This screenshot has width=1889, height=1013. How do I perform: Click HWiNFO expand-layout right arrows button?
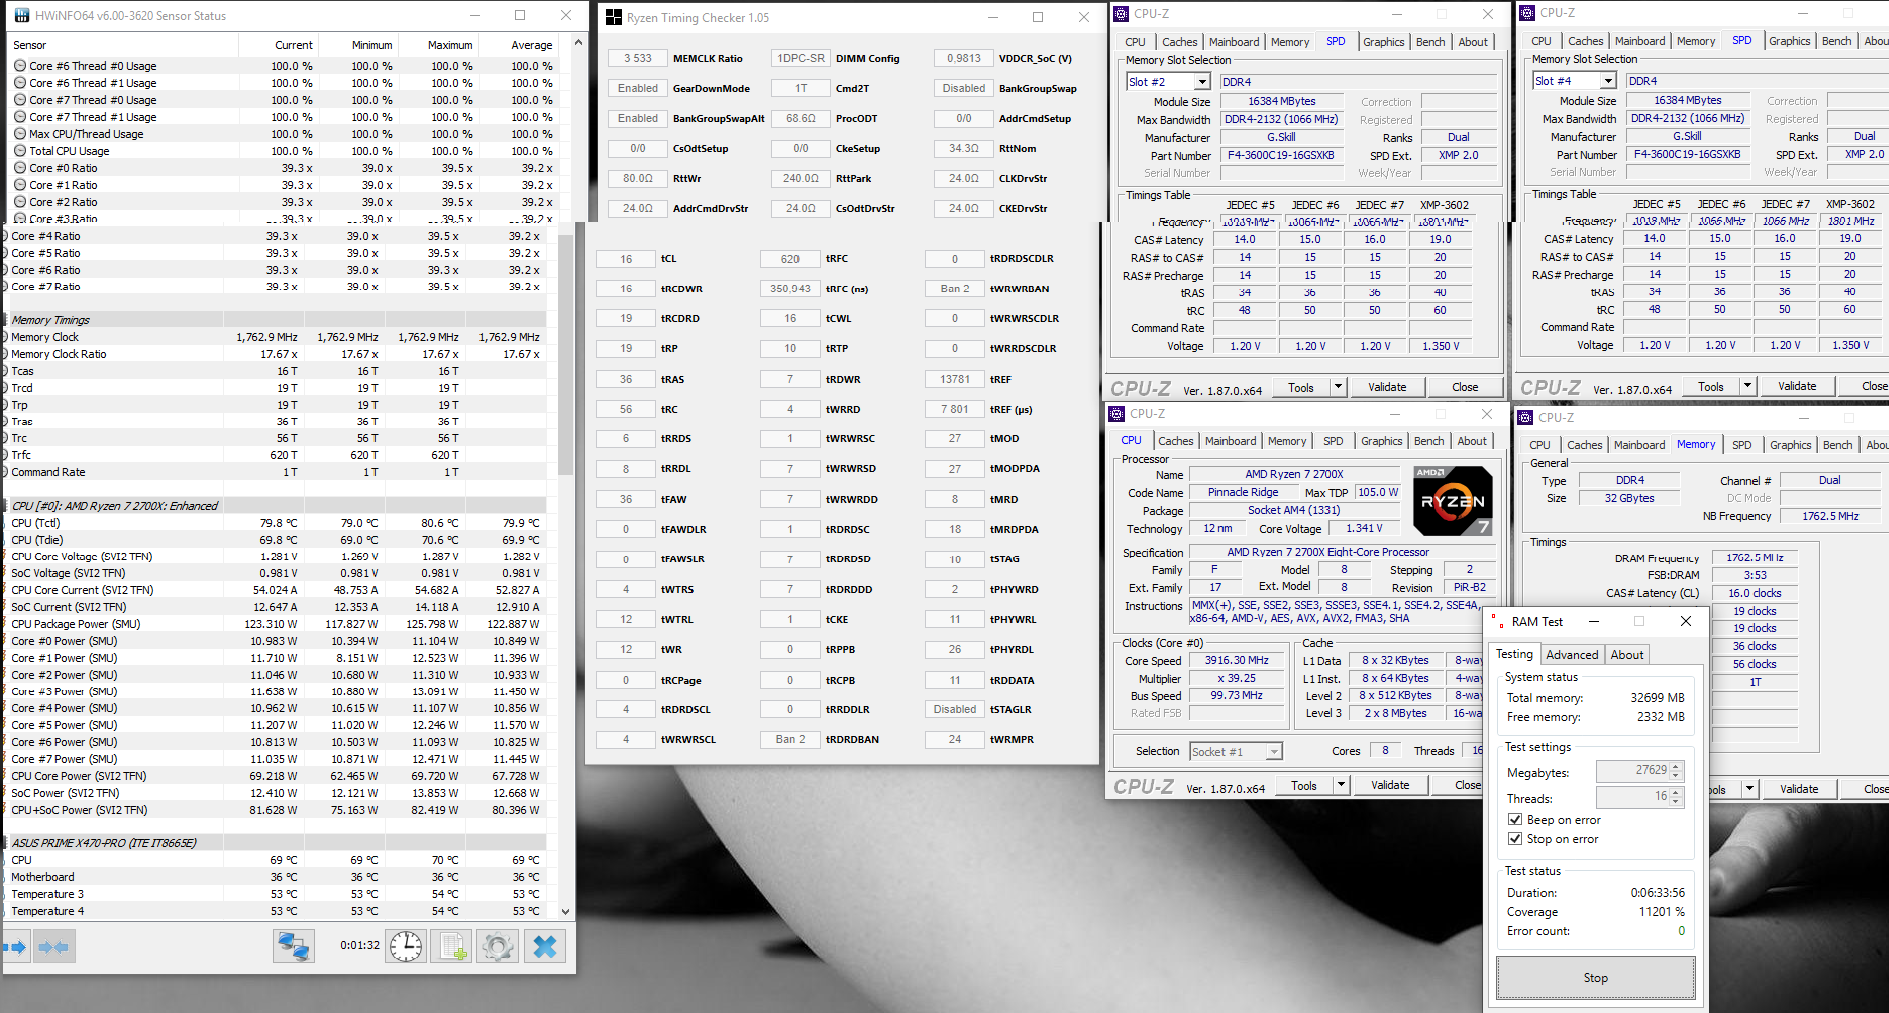(14, 946)
